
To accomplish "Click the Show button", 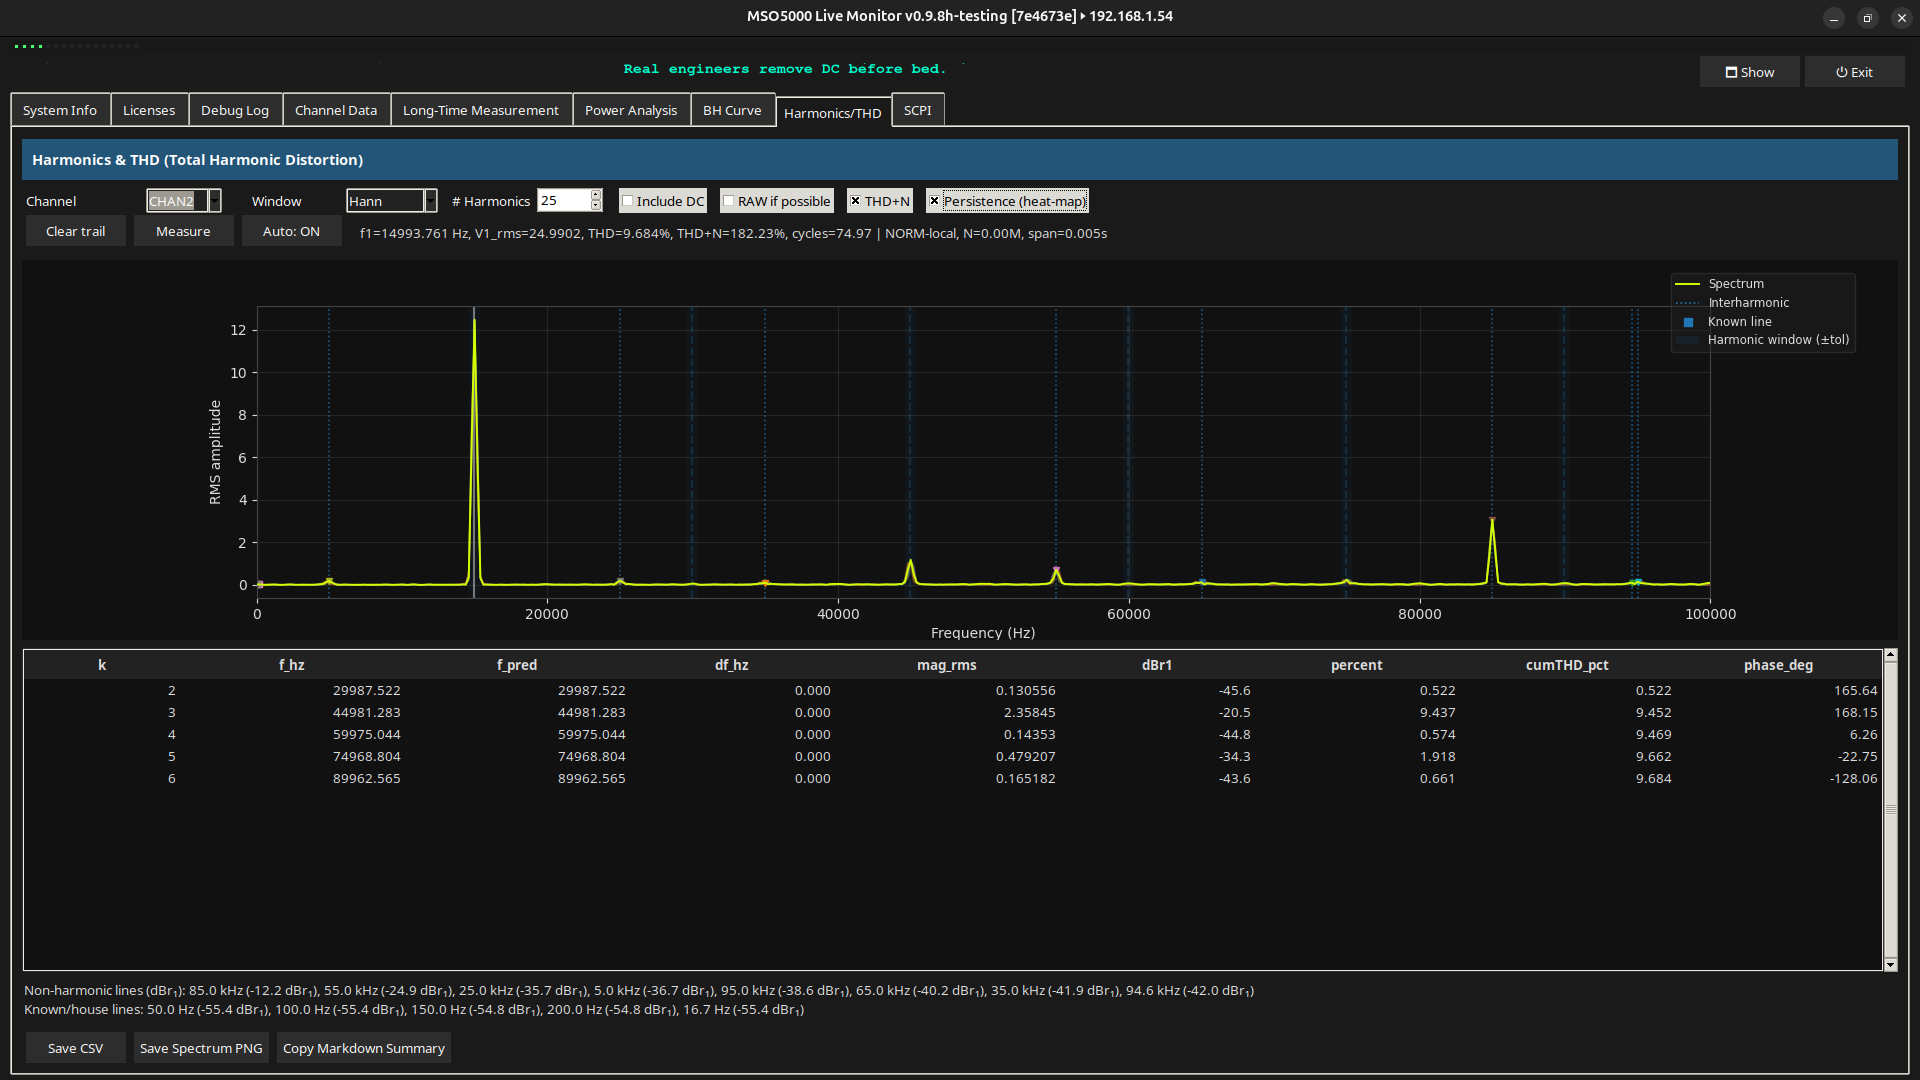I will [1749, 72].
